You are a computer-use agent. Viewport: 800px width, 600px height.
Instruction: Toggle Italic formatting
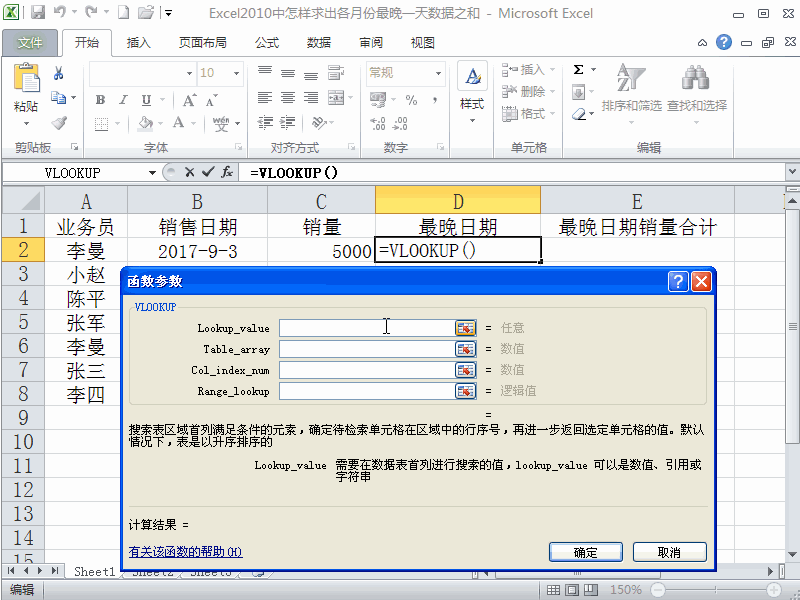(x=123, y=100)
